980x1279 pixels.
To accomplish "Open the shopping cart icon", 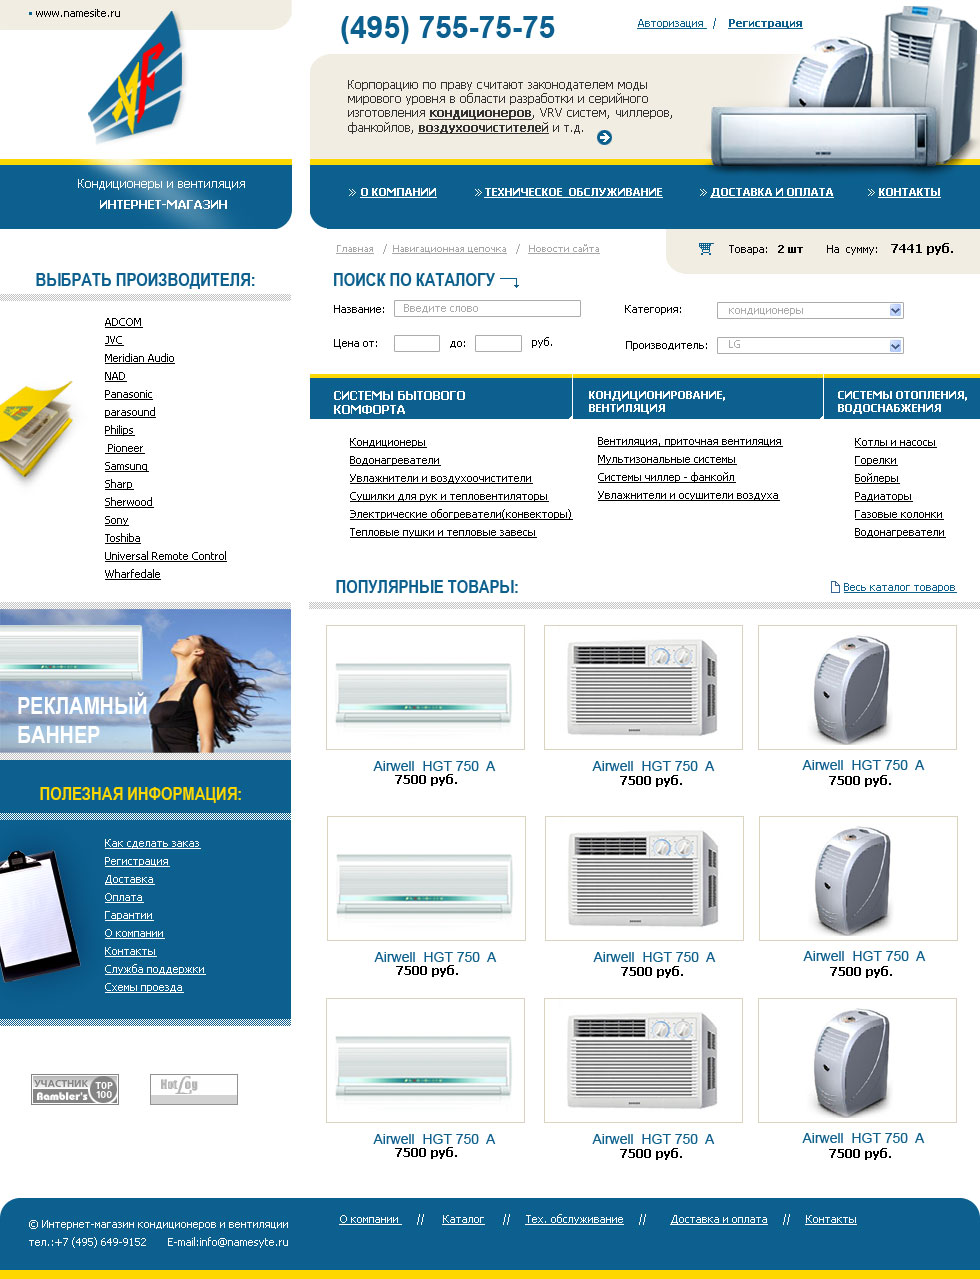I will pyautogui.click(x=706, y=249).
